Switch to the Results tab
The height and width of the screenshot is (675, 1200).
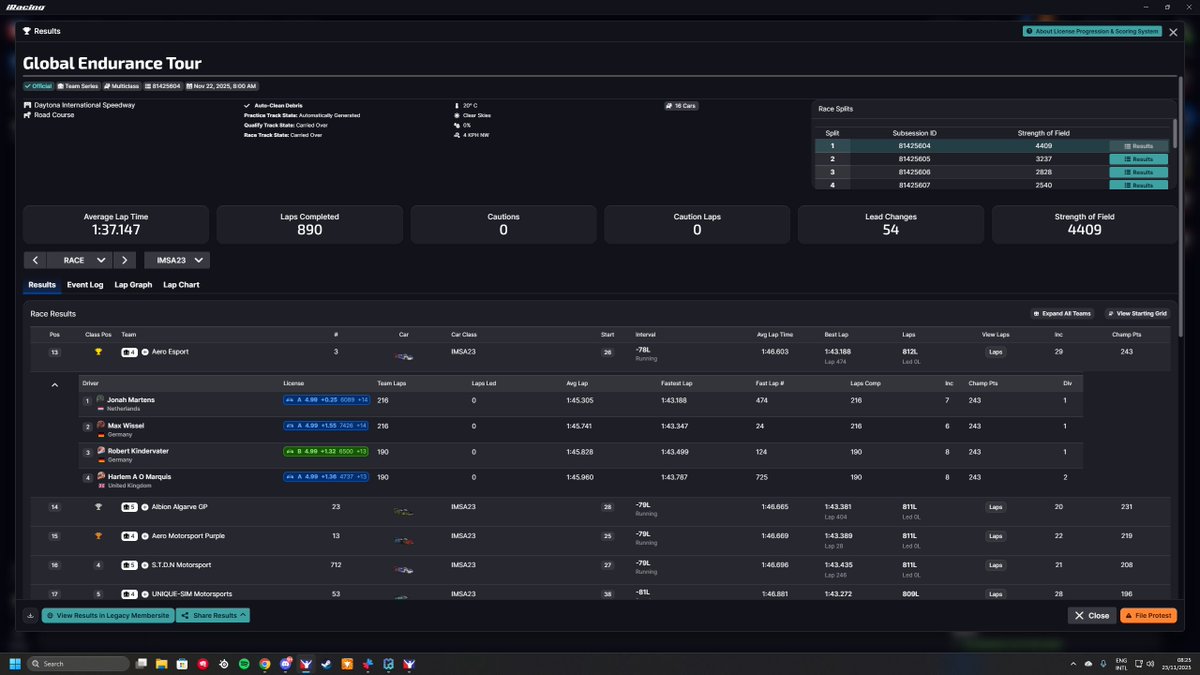point(42,285)
